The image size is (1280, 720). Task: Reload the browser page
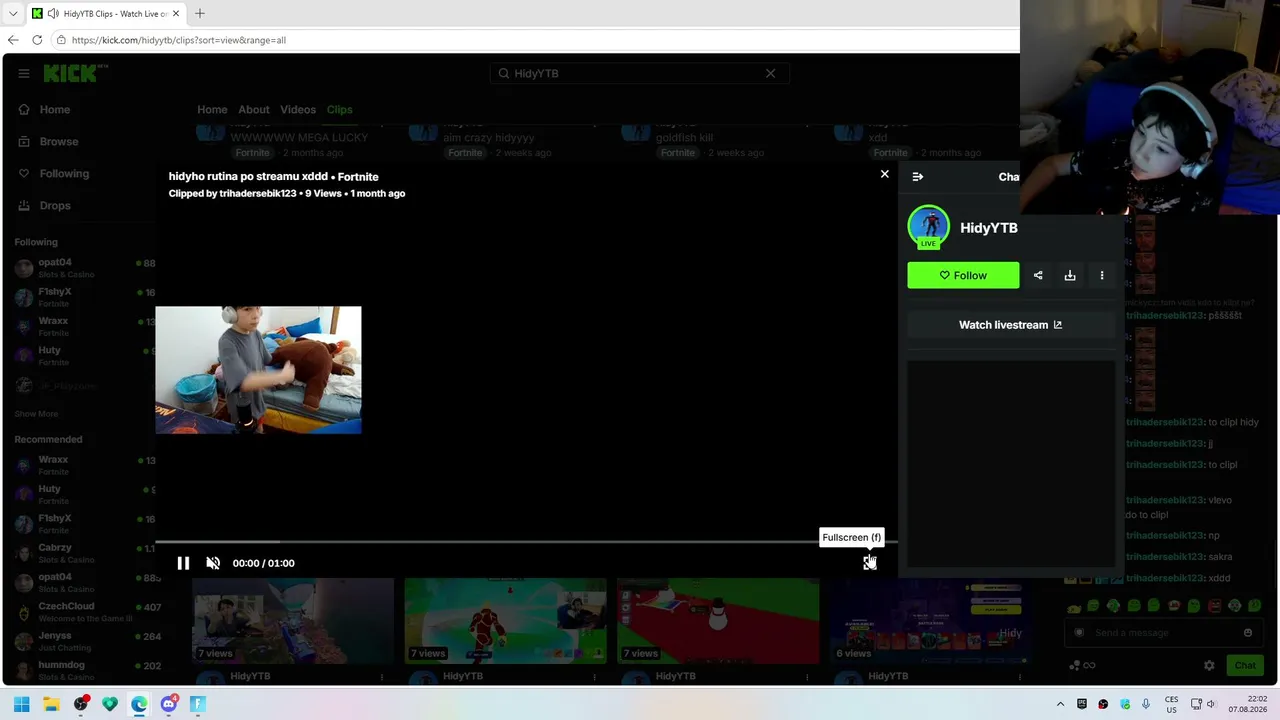[x=37, y=40]
